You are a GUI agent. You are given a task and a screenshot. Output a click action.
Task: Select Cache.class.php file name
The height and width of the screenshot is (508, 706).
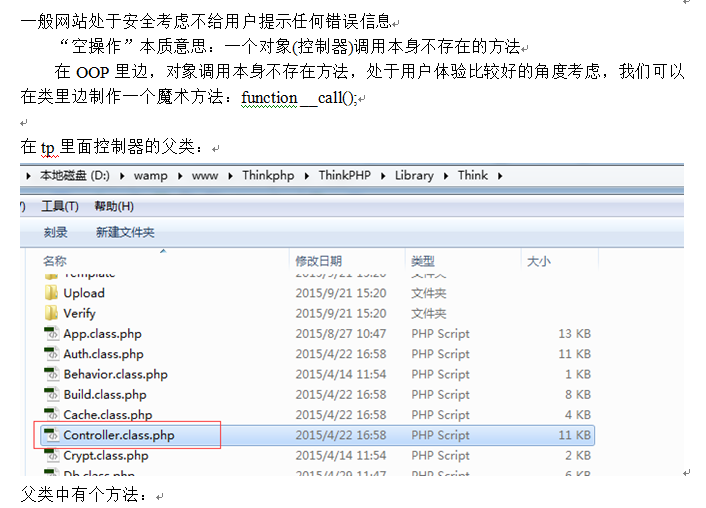point(108,415)
